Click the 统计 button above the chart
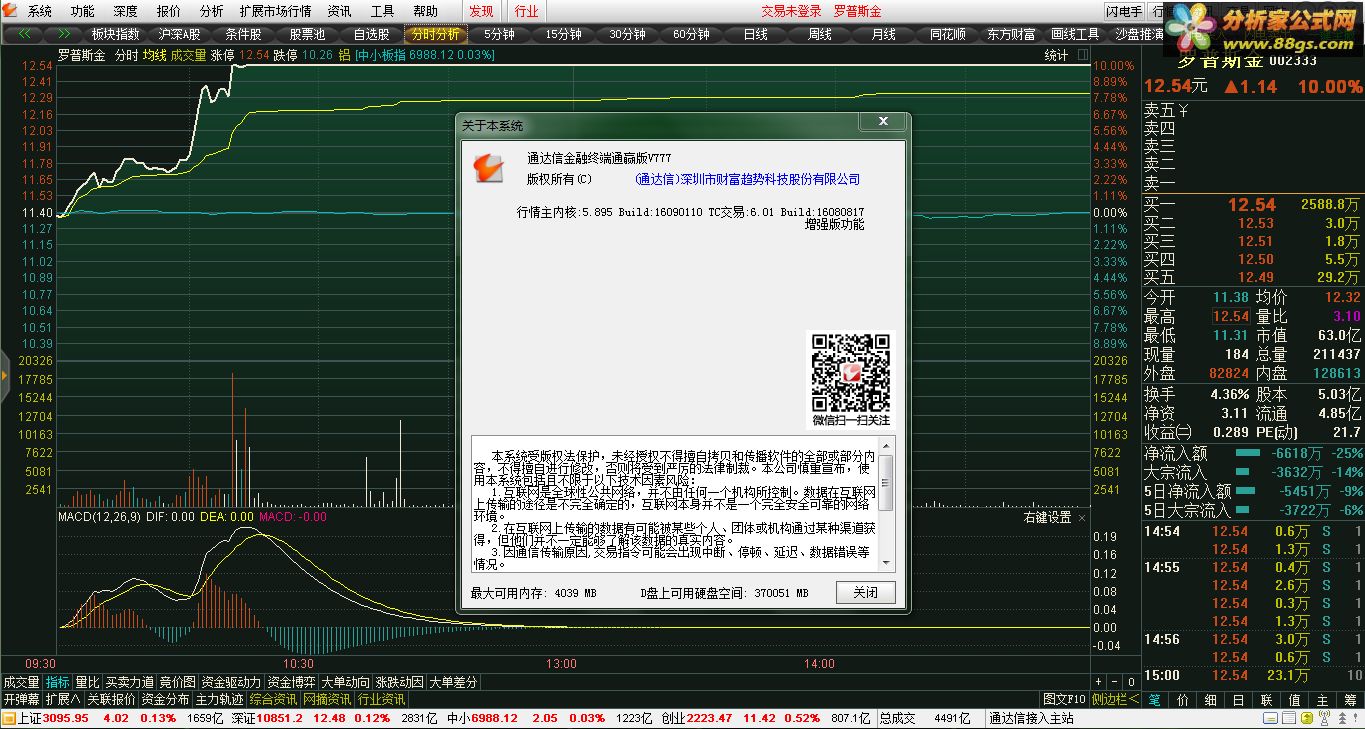The height and width of the screenshot is (729, 1365). [1056, 55]
